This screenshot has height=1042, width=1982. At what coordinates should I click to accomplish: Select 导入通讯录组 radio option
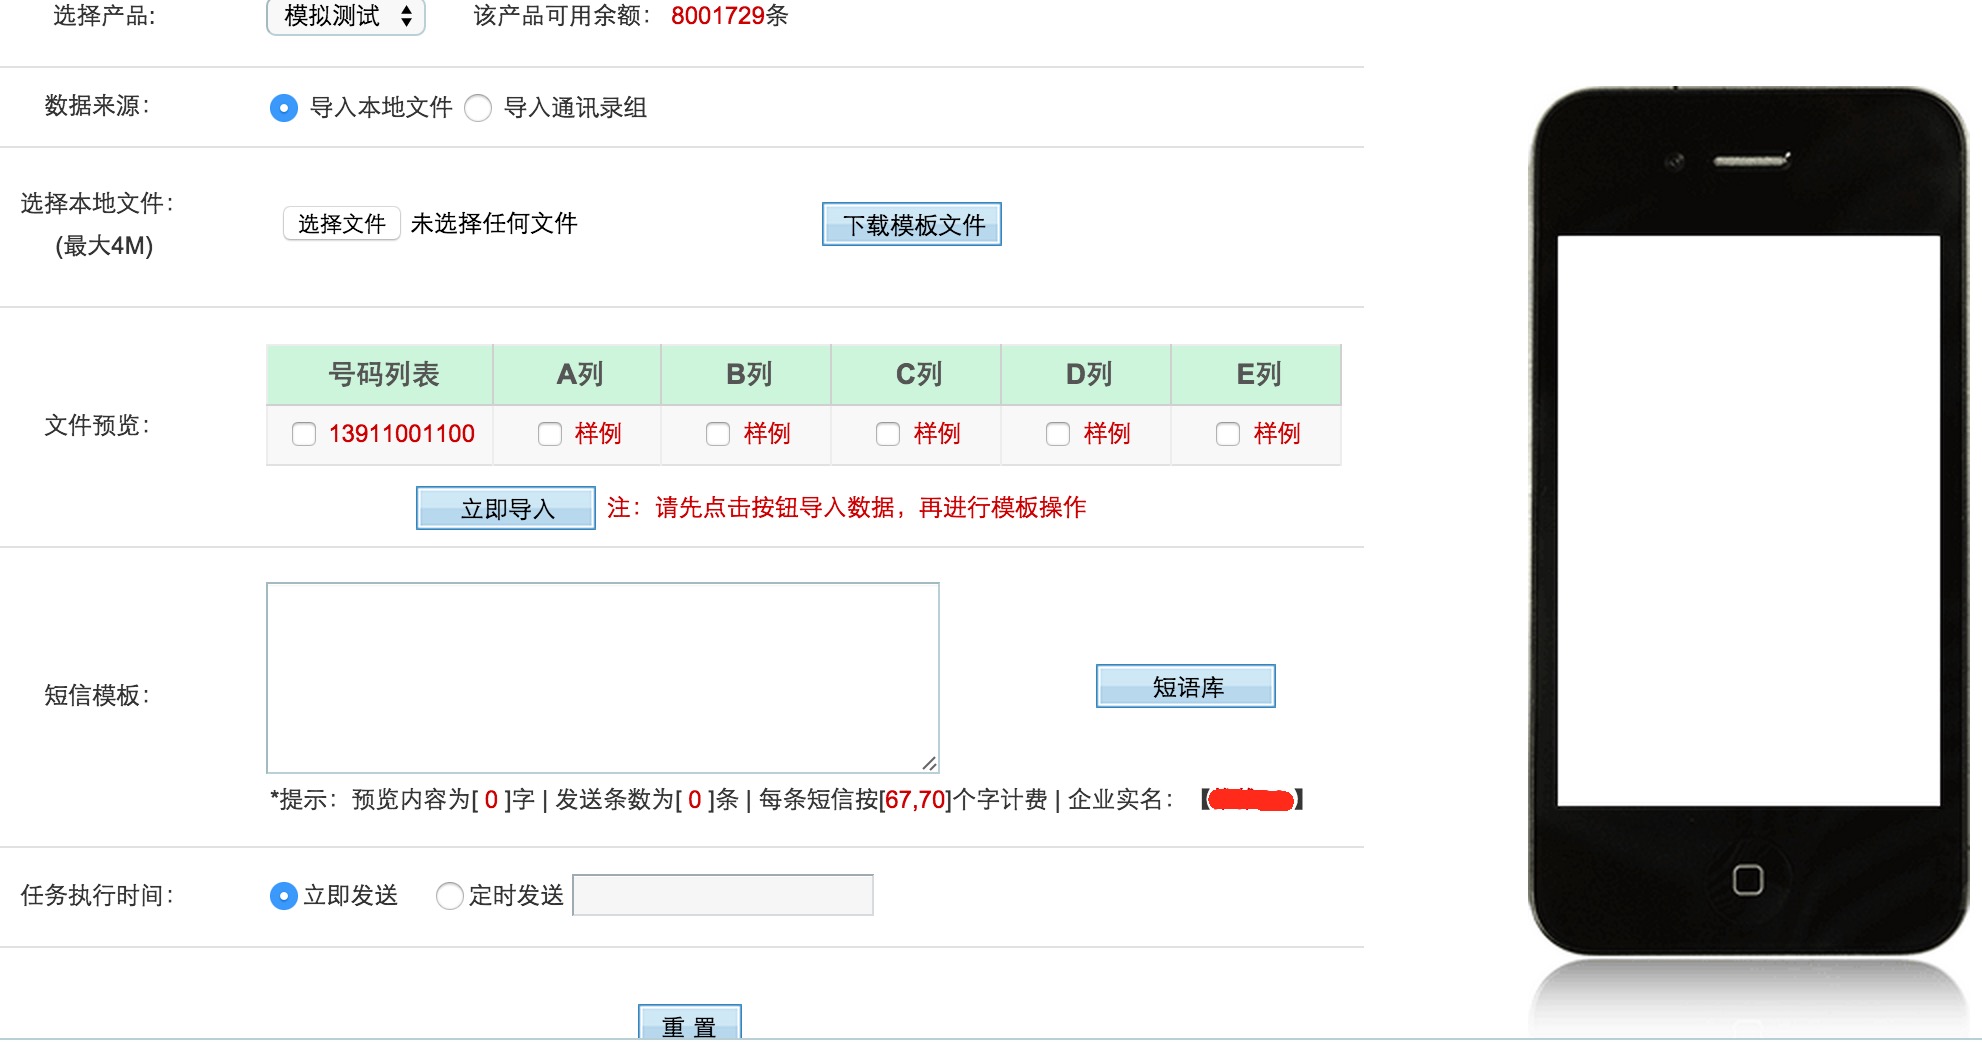(478, 108)
